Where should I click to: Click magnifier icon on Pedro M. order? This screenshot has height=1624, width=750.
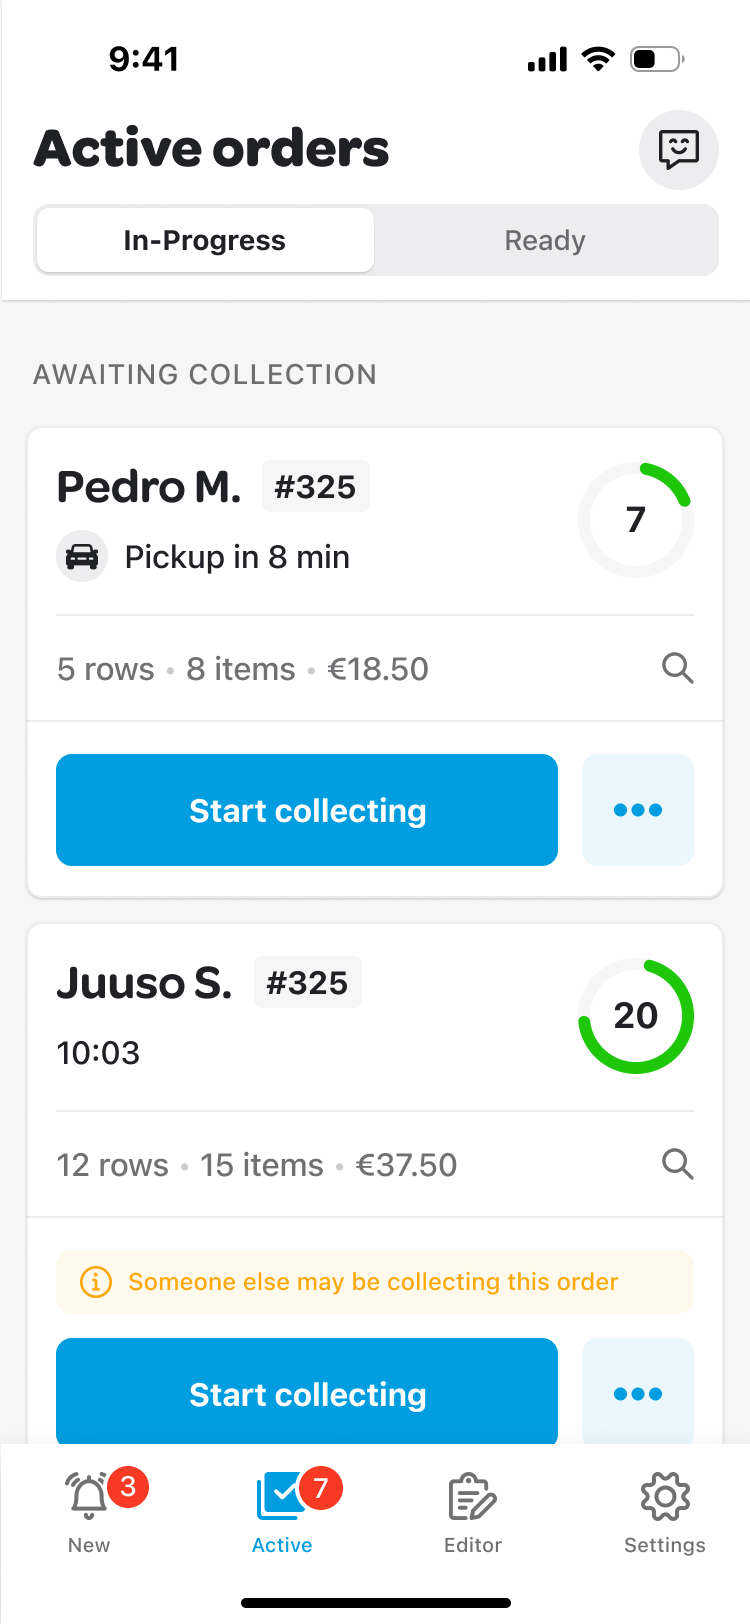[677, 668]
